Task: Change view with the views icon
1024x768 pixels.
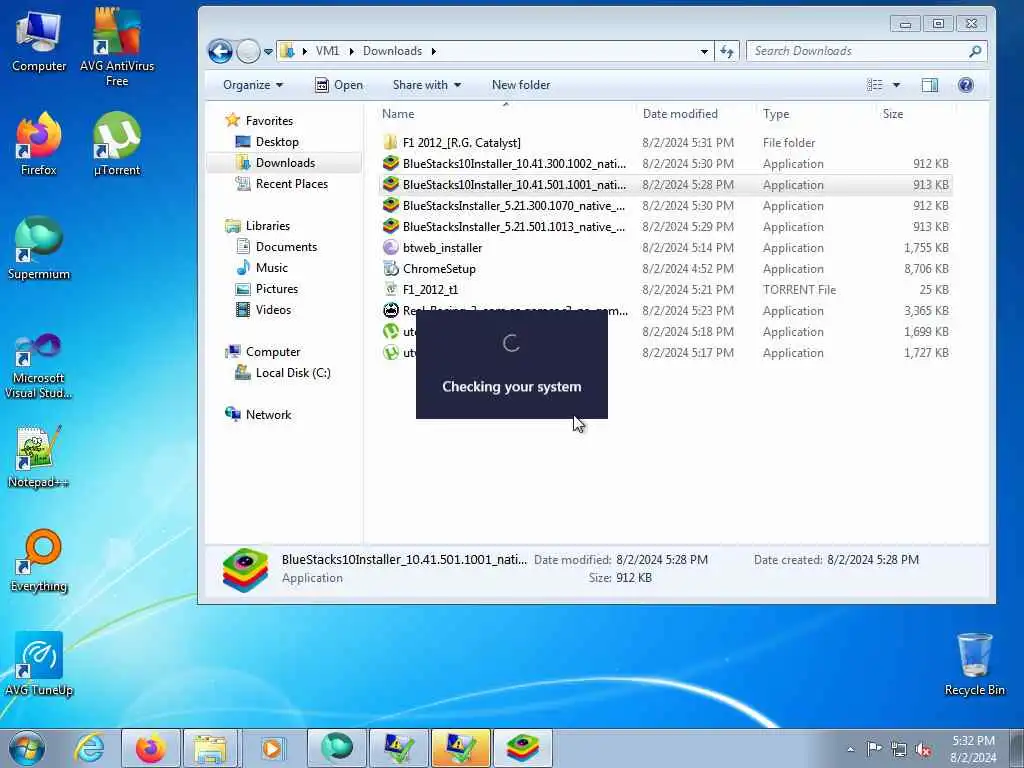Action: (875, 85)
